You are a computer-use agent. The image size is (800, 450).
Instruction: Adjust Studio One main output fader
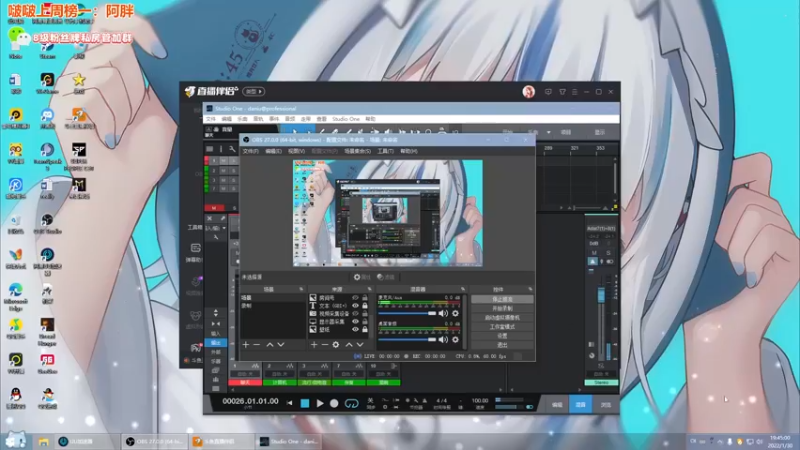point(601,296)
